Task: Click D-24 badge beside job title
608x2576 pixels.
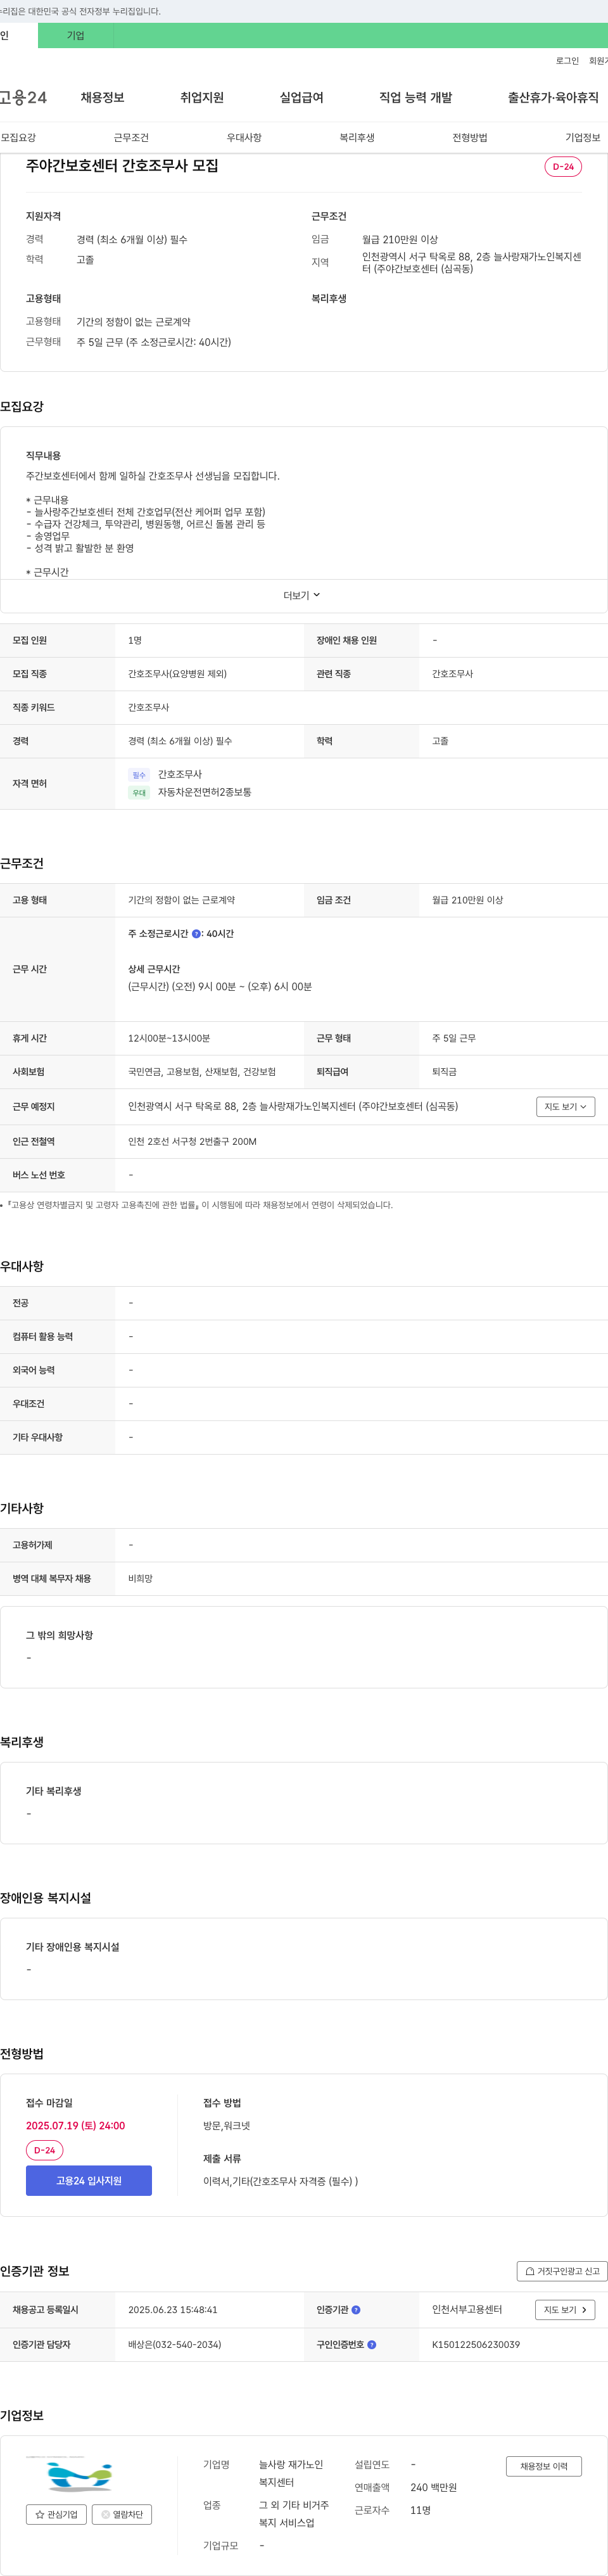Action: pyautogui.click(x=563, y=166)
